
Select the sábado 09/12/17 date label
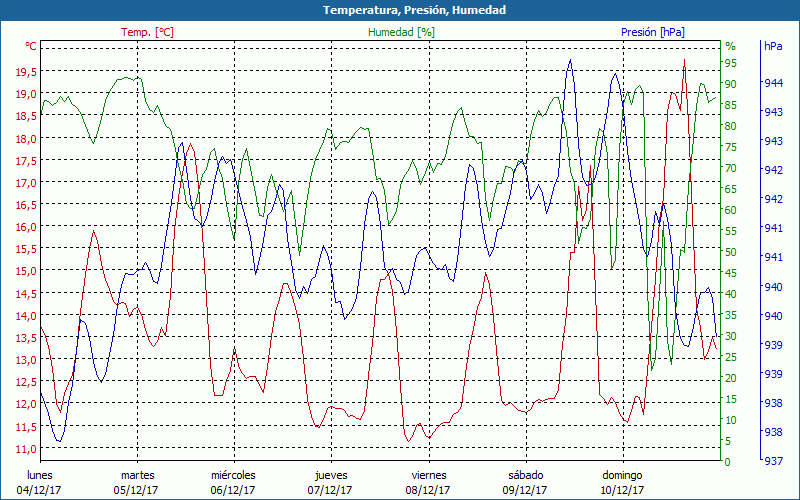coord(525,482)
